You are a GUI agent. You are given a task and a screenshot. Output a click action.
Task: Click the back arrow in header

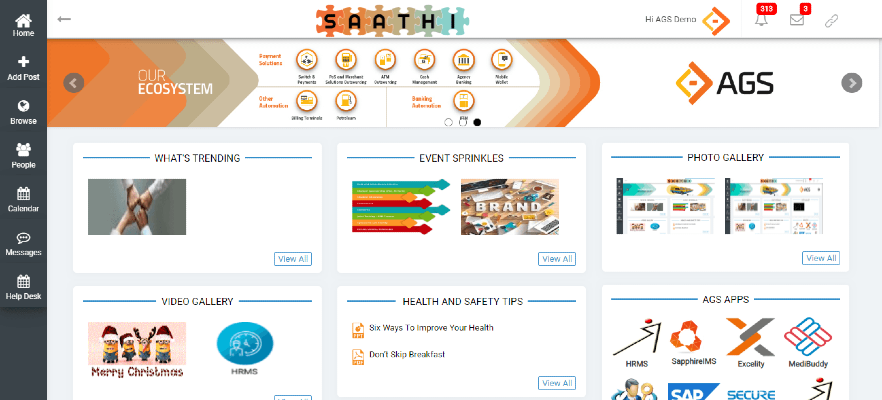65,19
